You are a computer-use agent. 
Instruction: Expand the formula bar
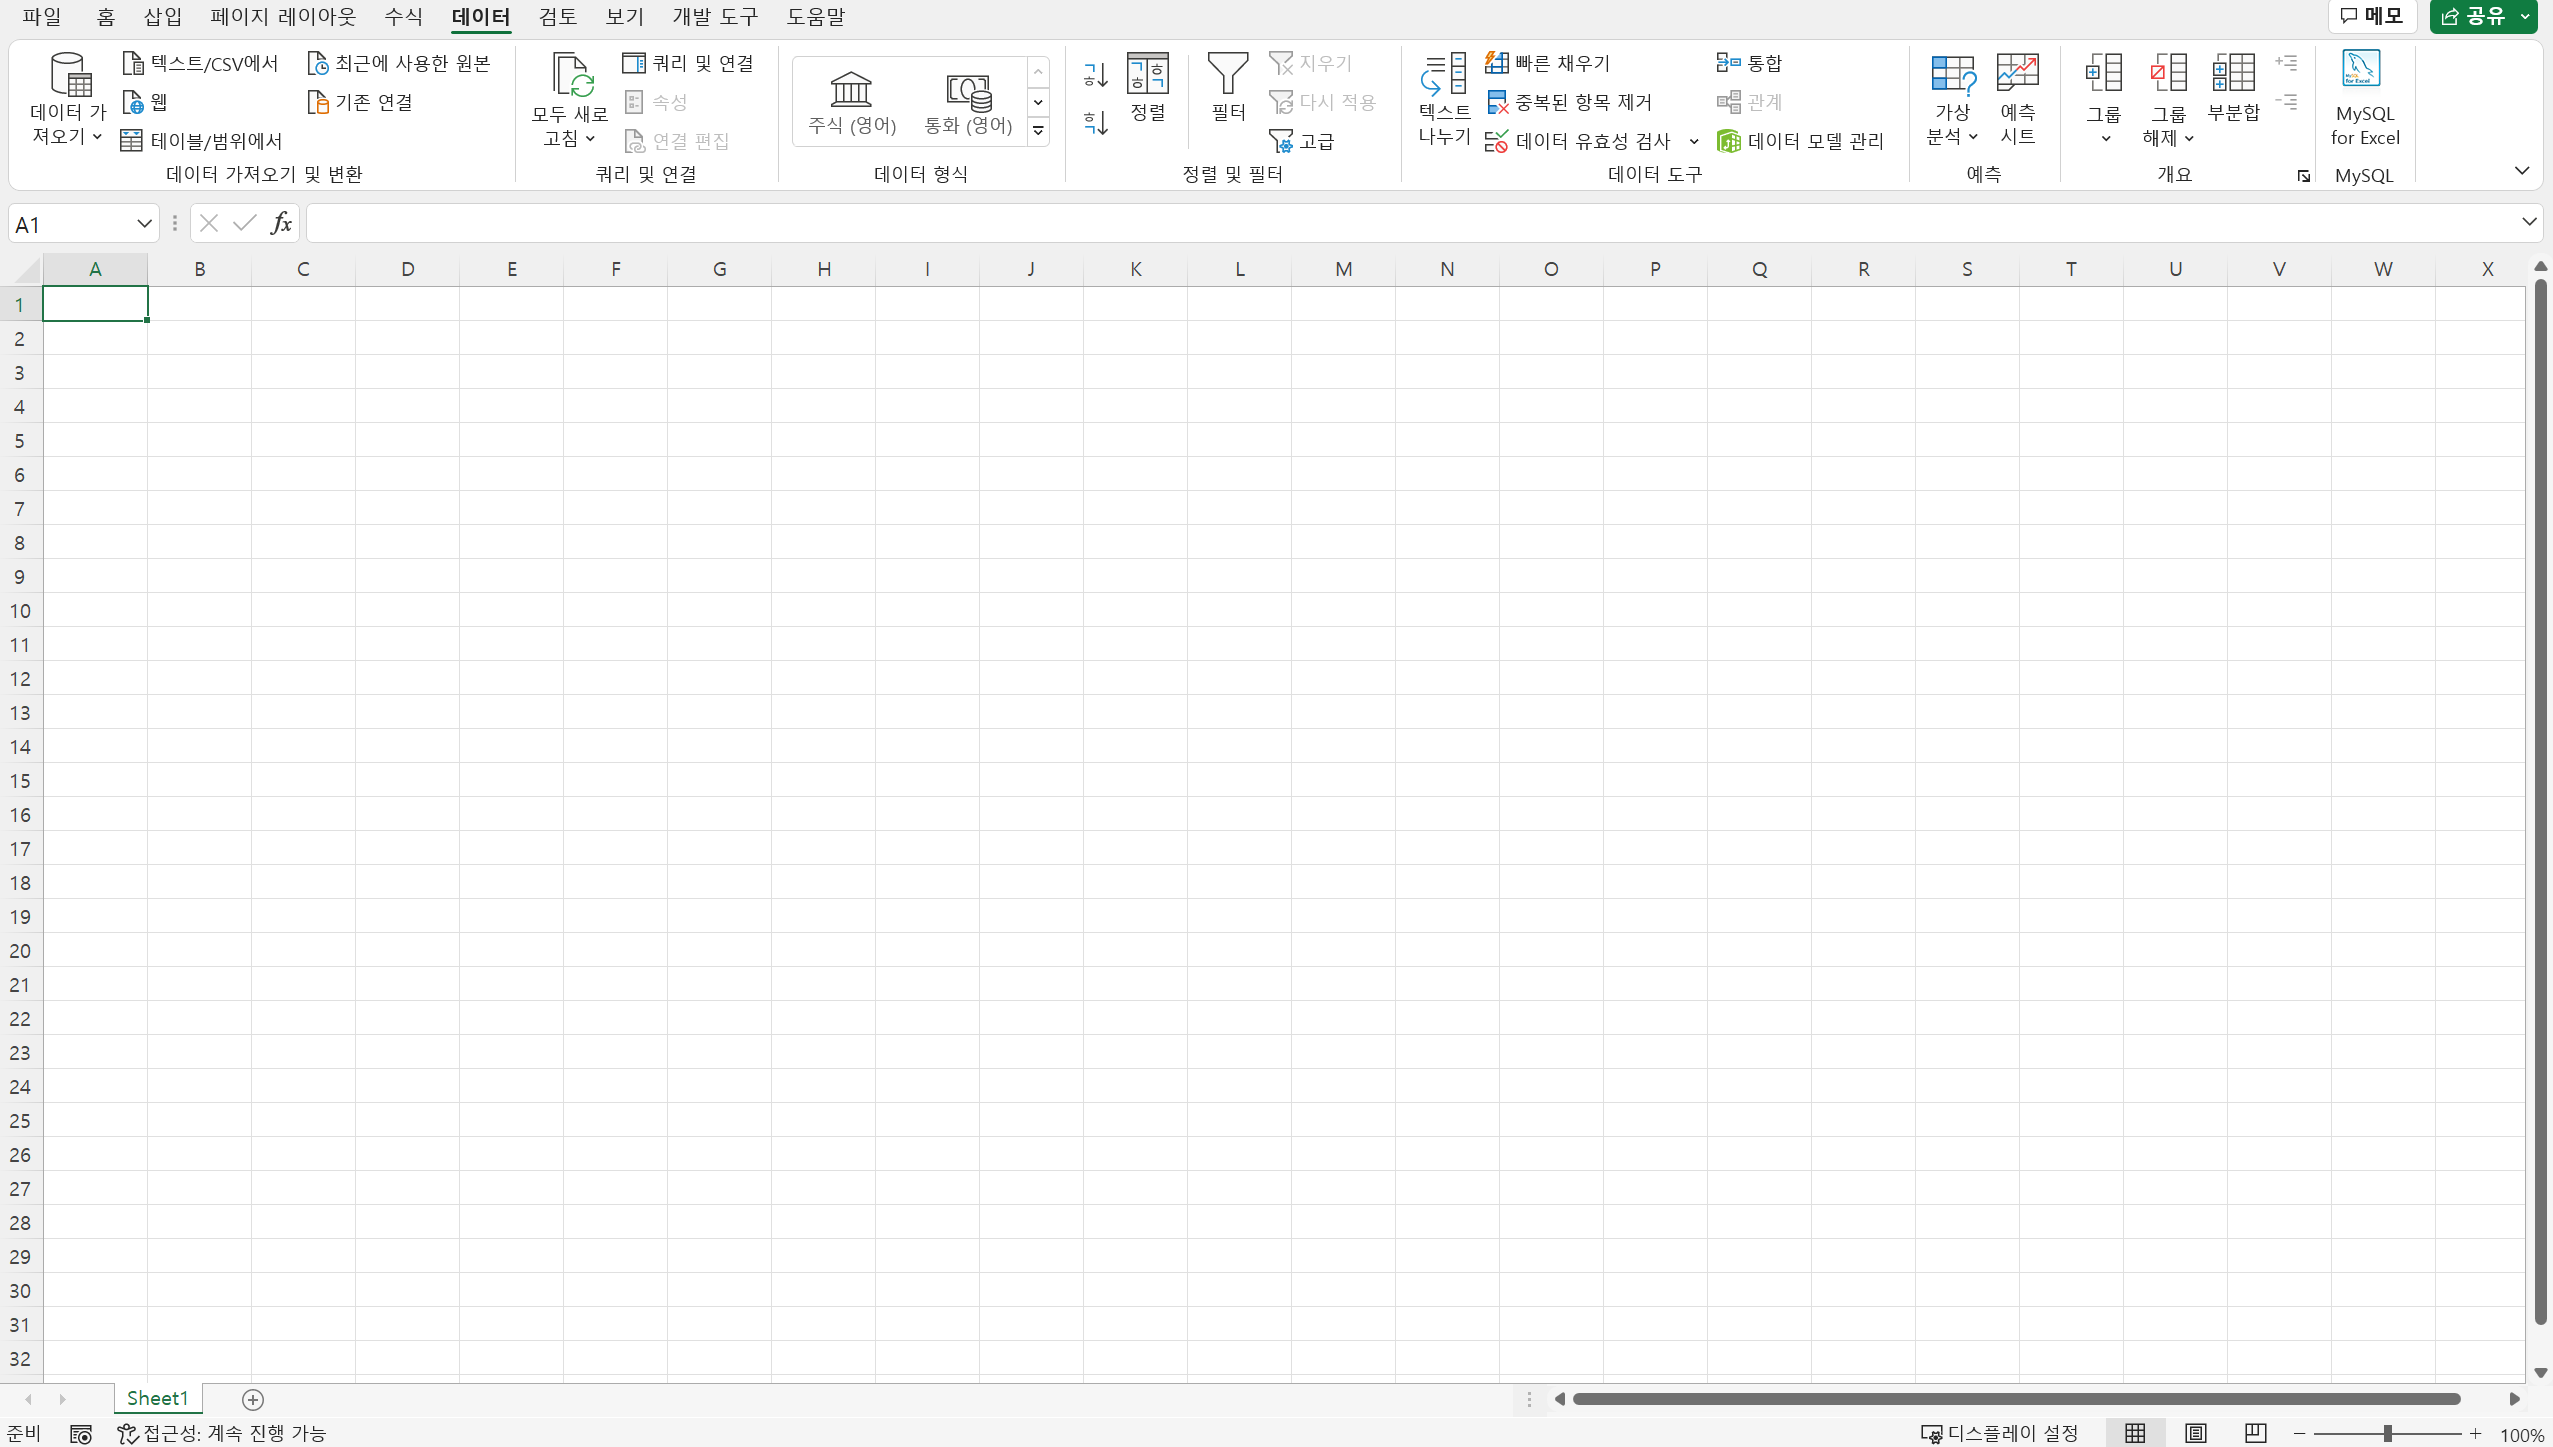coord(2528,222)
